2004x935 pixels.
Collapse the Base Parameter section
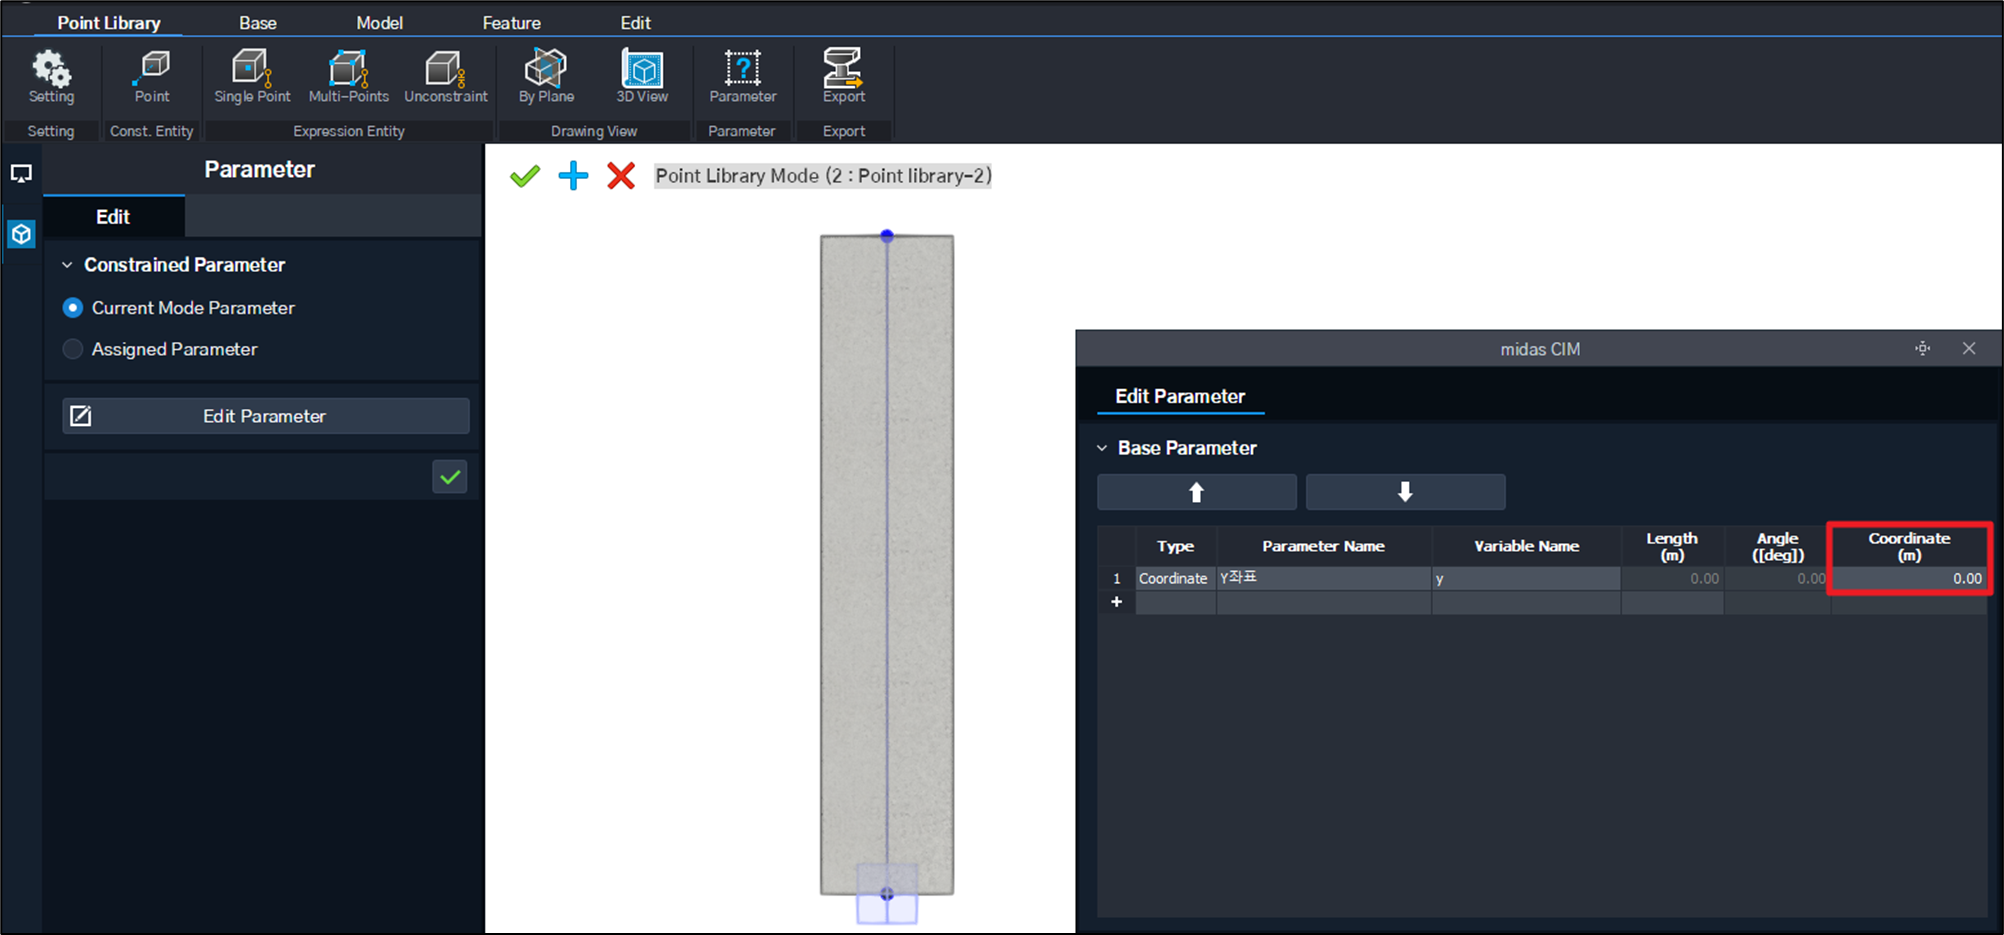click(x=1102, y=447)
